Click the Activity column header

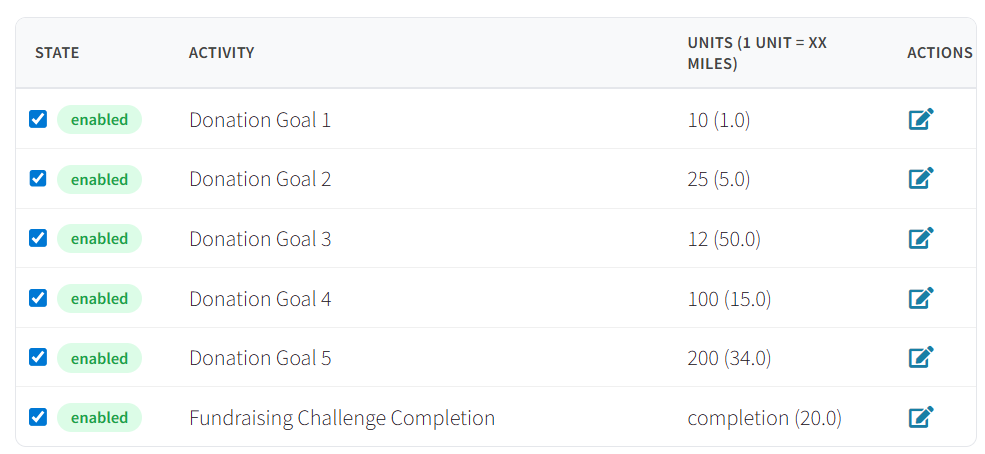click(x=221, y=53)
